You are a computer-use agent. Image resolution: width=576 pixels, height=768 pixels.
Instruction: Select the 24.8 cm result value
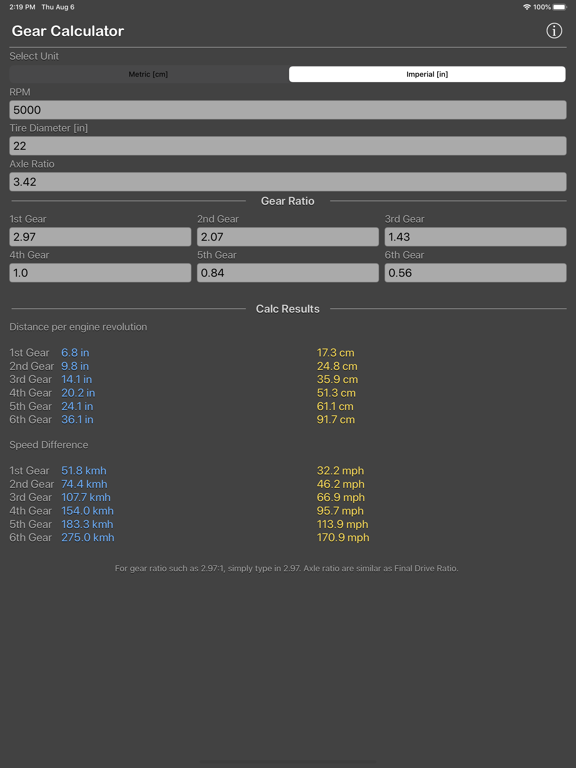[x=337, y=366]
